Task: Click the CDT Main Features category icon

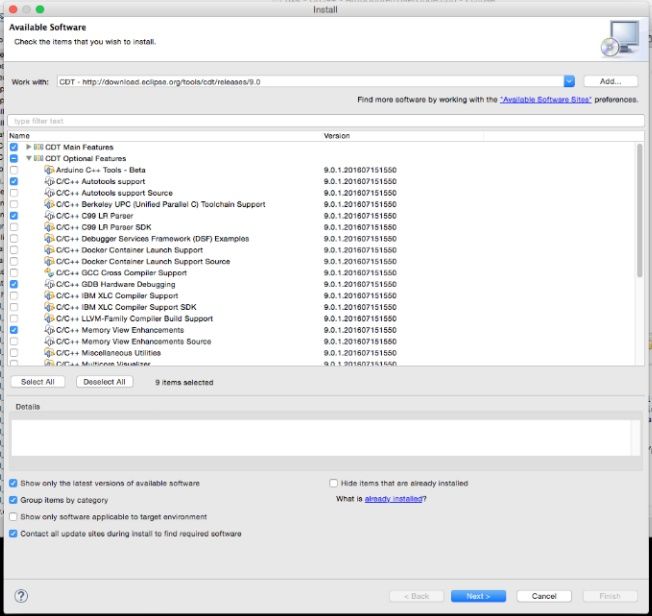Action: coord(38,147)
